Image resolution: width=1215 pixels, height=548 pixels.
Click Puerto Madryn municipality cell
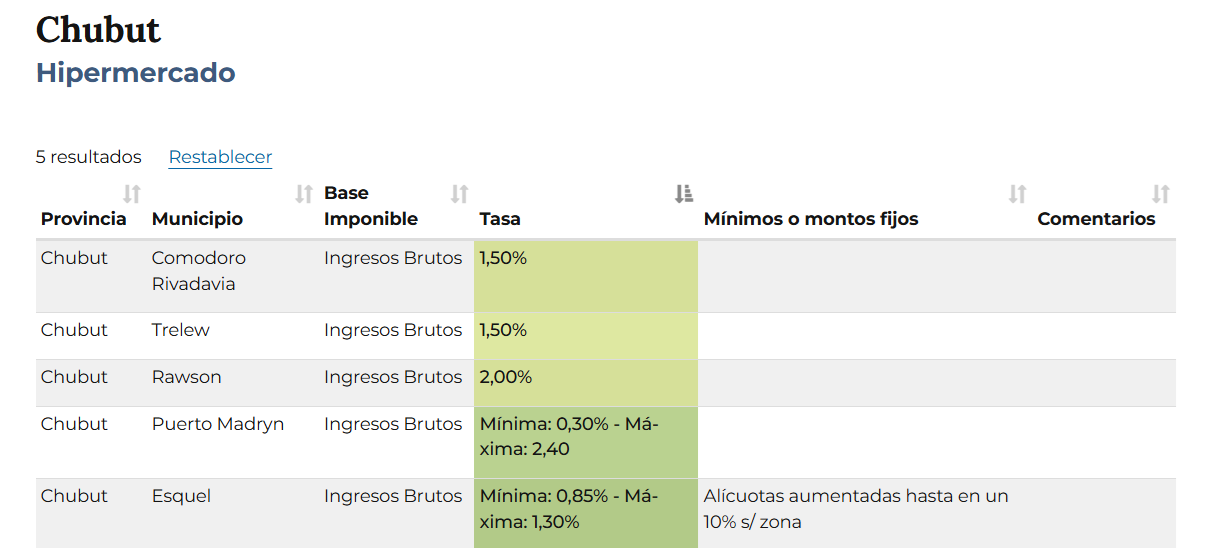(218, 424)
